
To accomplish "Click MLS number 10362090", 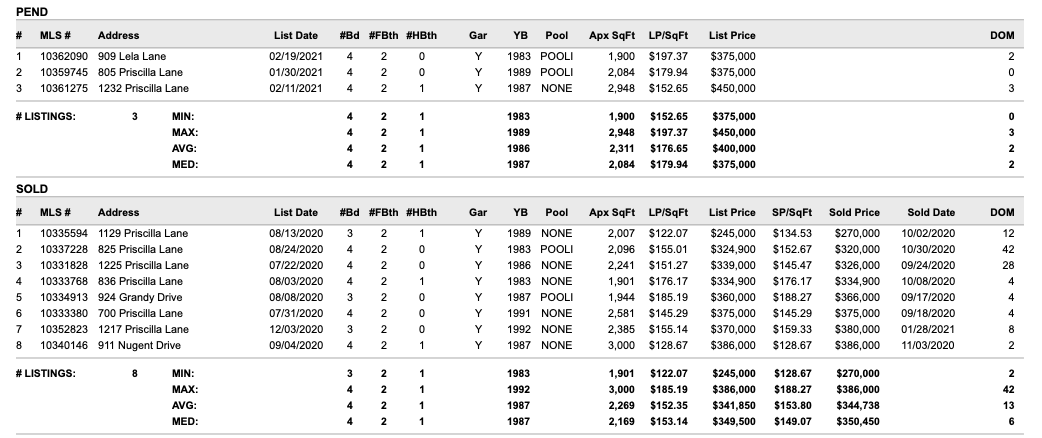I will coord(64,56).
